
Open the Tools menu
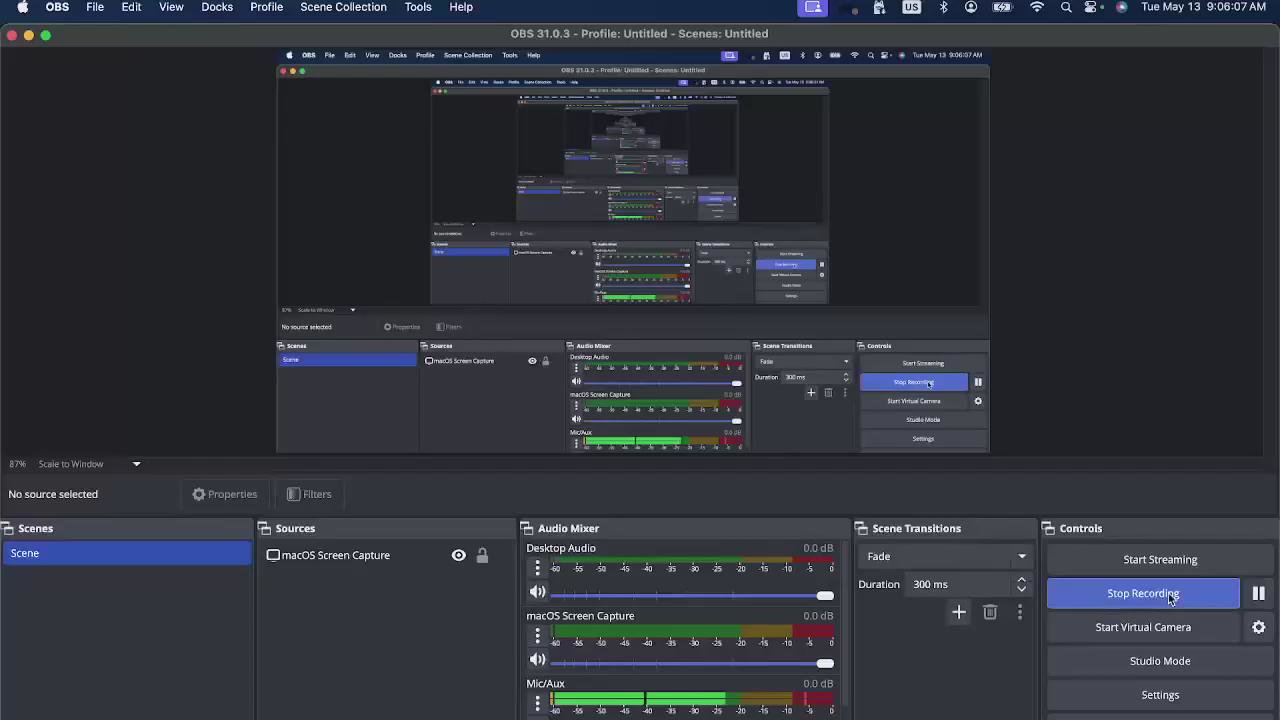click(x=418, y=7)
